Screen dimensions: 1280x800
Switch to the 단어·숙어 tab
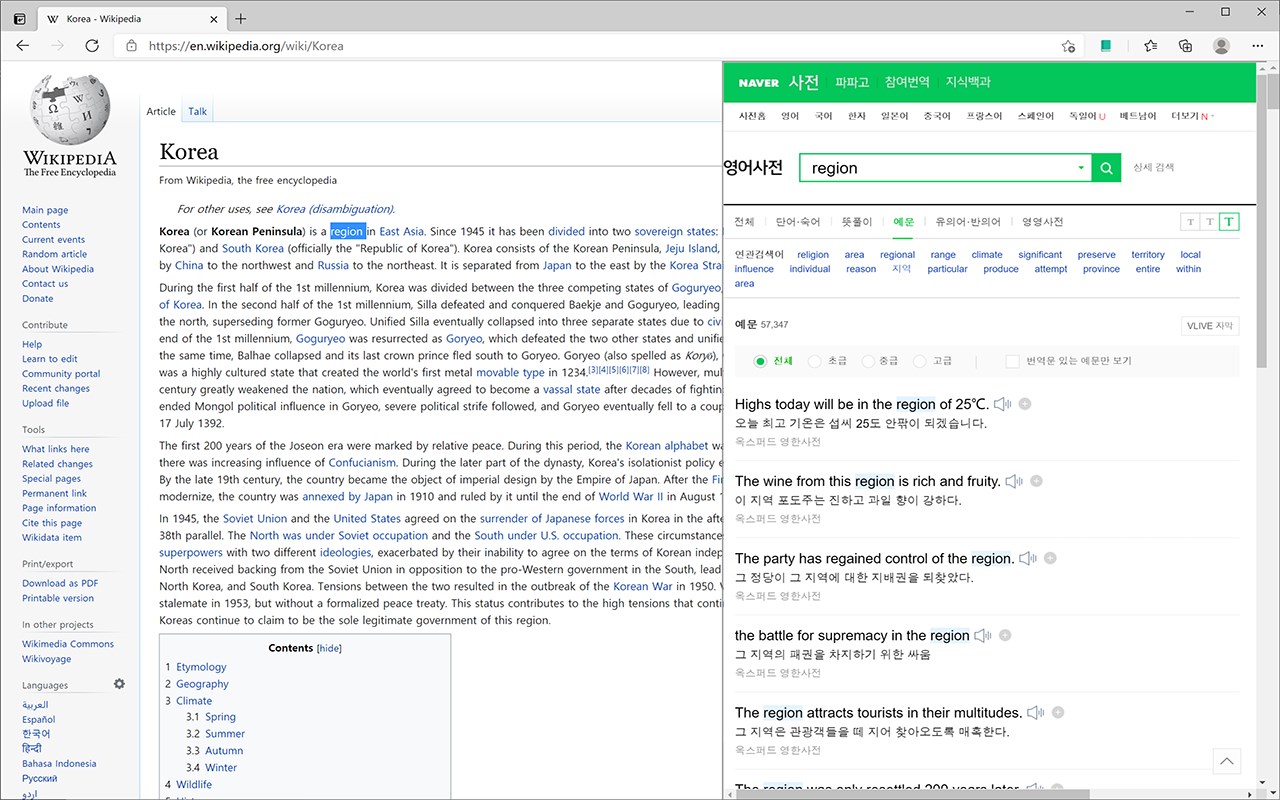pyautogui.click(x=798, y=222)
